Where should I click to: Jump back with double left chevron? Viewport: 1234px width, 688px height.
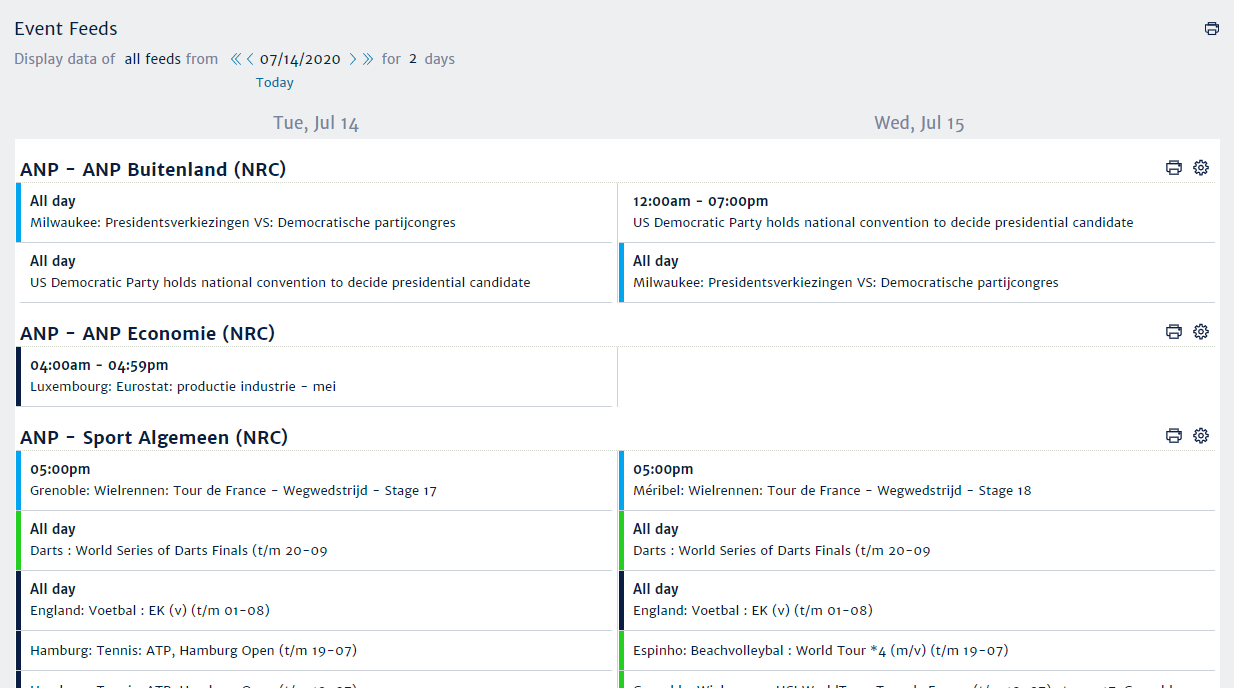(x=235, y=59)
